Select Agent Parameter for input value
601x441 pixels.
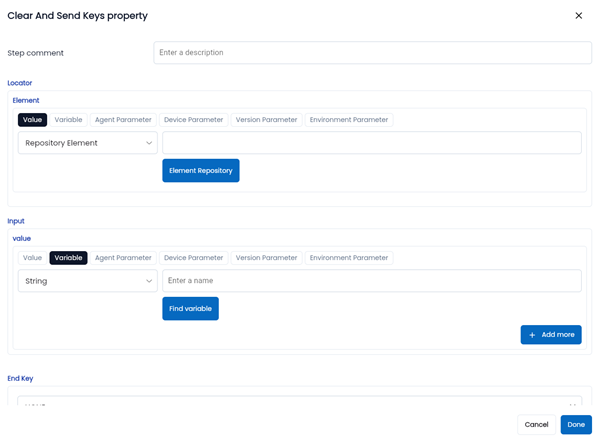click(x=123, y=258)
